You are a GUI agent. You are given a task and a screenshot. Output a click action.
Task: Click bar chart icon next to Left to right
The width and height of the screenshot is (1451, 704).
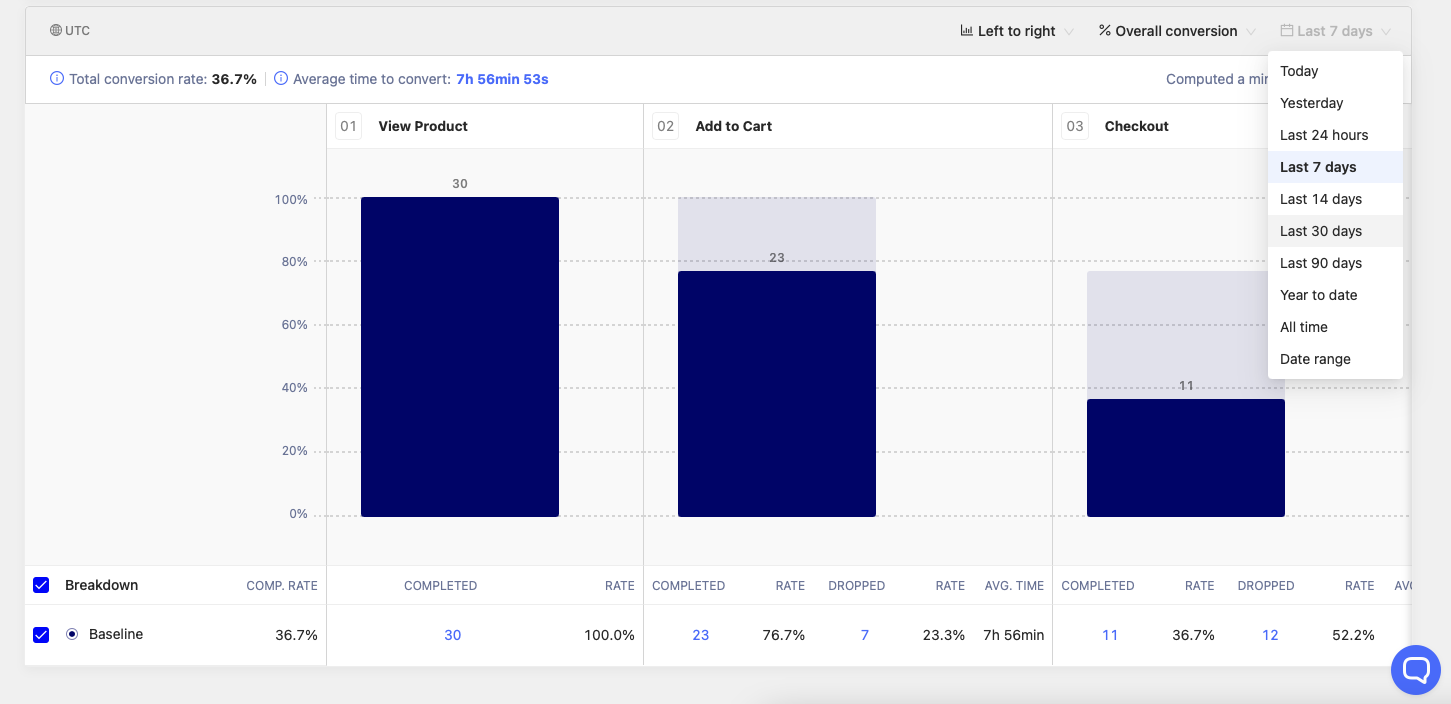point(966,31)
